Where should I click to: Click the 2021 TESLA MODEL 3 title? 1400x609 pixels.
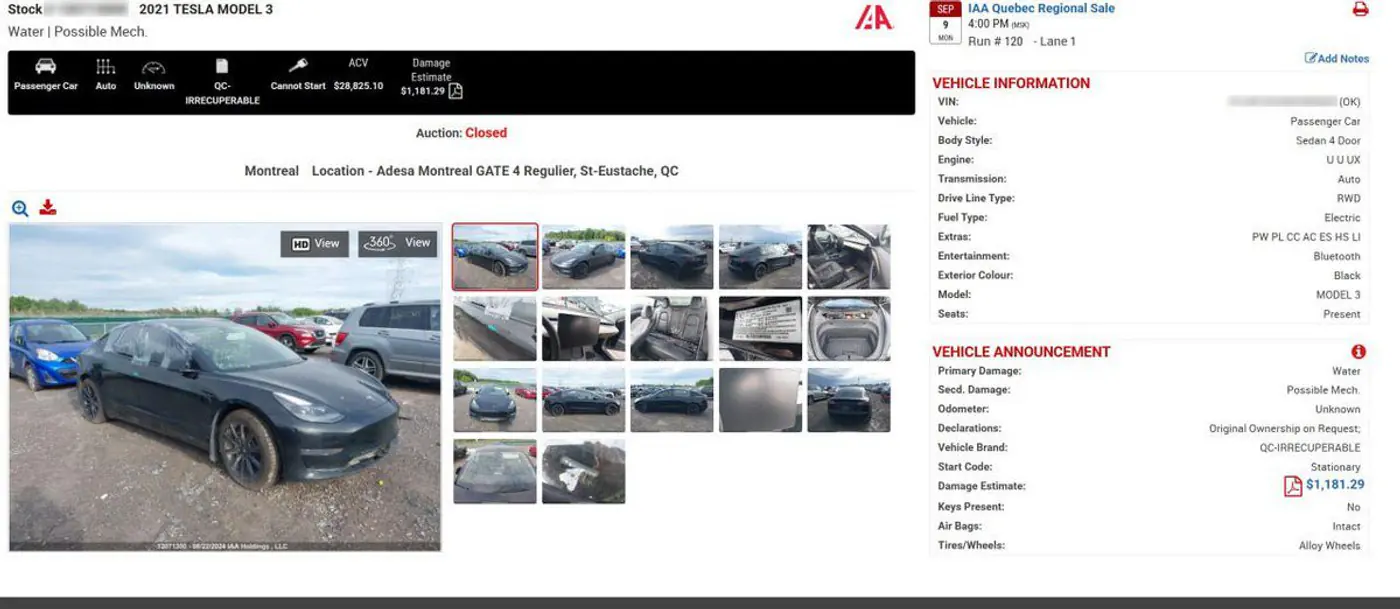tap(206, 9)
